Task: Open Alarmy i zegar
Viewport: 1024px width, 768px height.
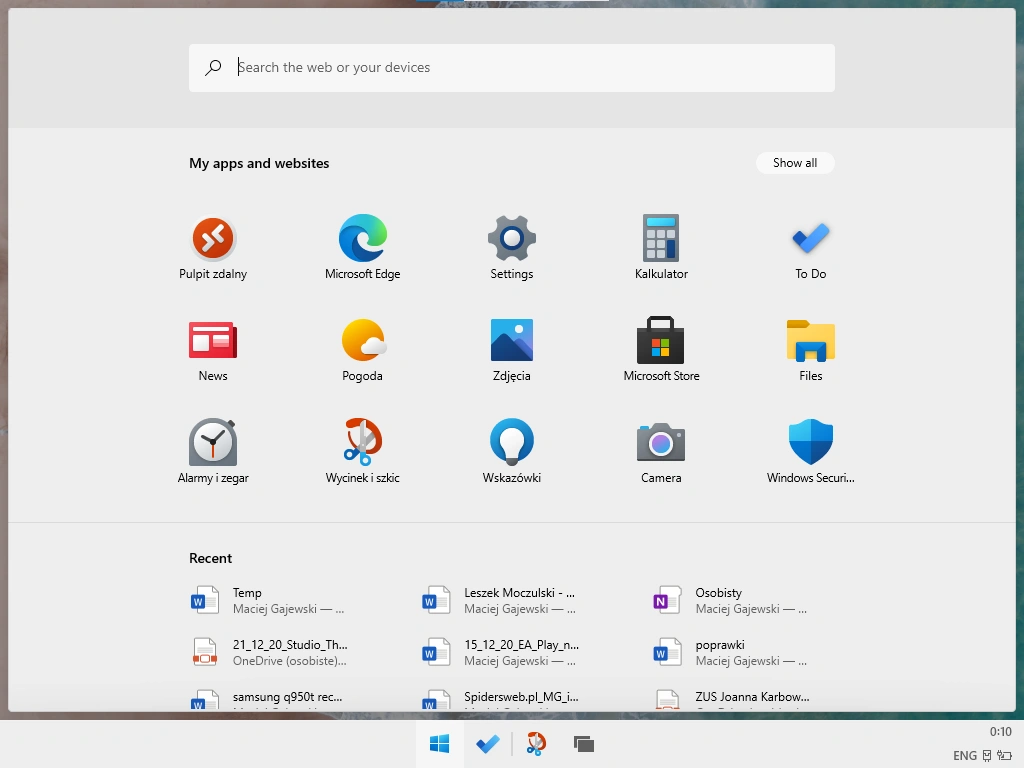Action: [x=213, y=452]
